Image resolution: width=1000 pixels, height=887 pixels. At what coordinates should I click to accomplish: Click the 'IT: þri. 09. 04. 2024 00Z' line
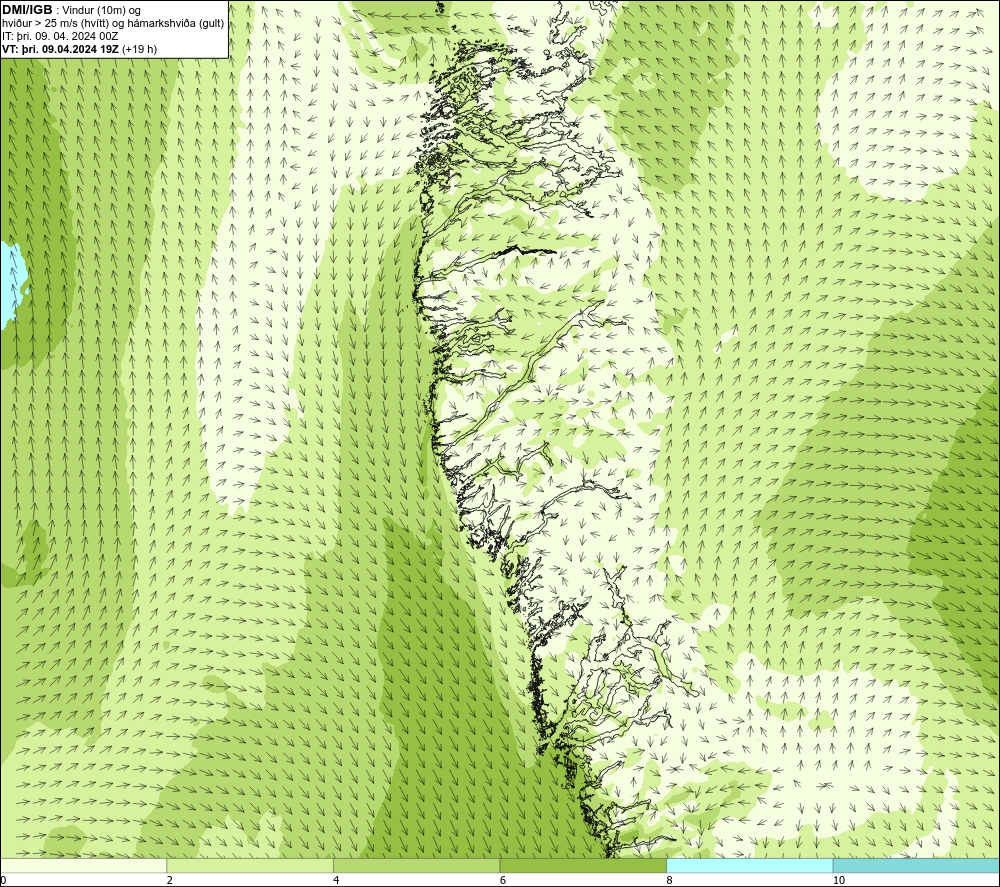tap(61, 36)
